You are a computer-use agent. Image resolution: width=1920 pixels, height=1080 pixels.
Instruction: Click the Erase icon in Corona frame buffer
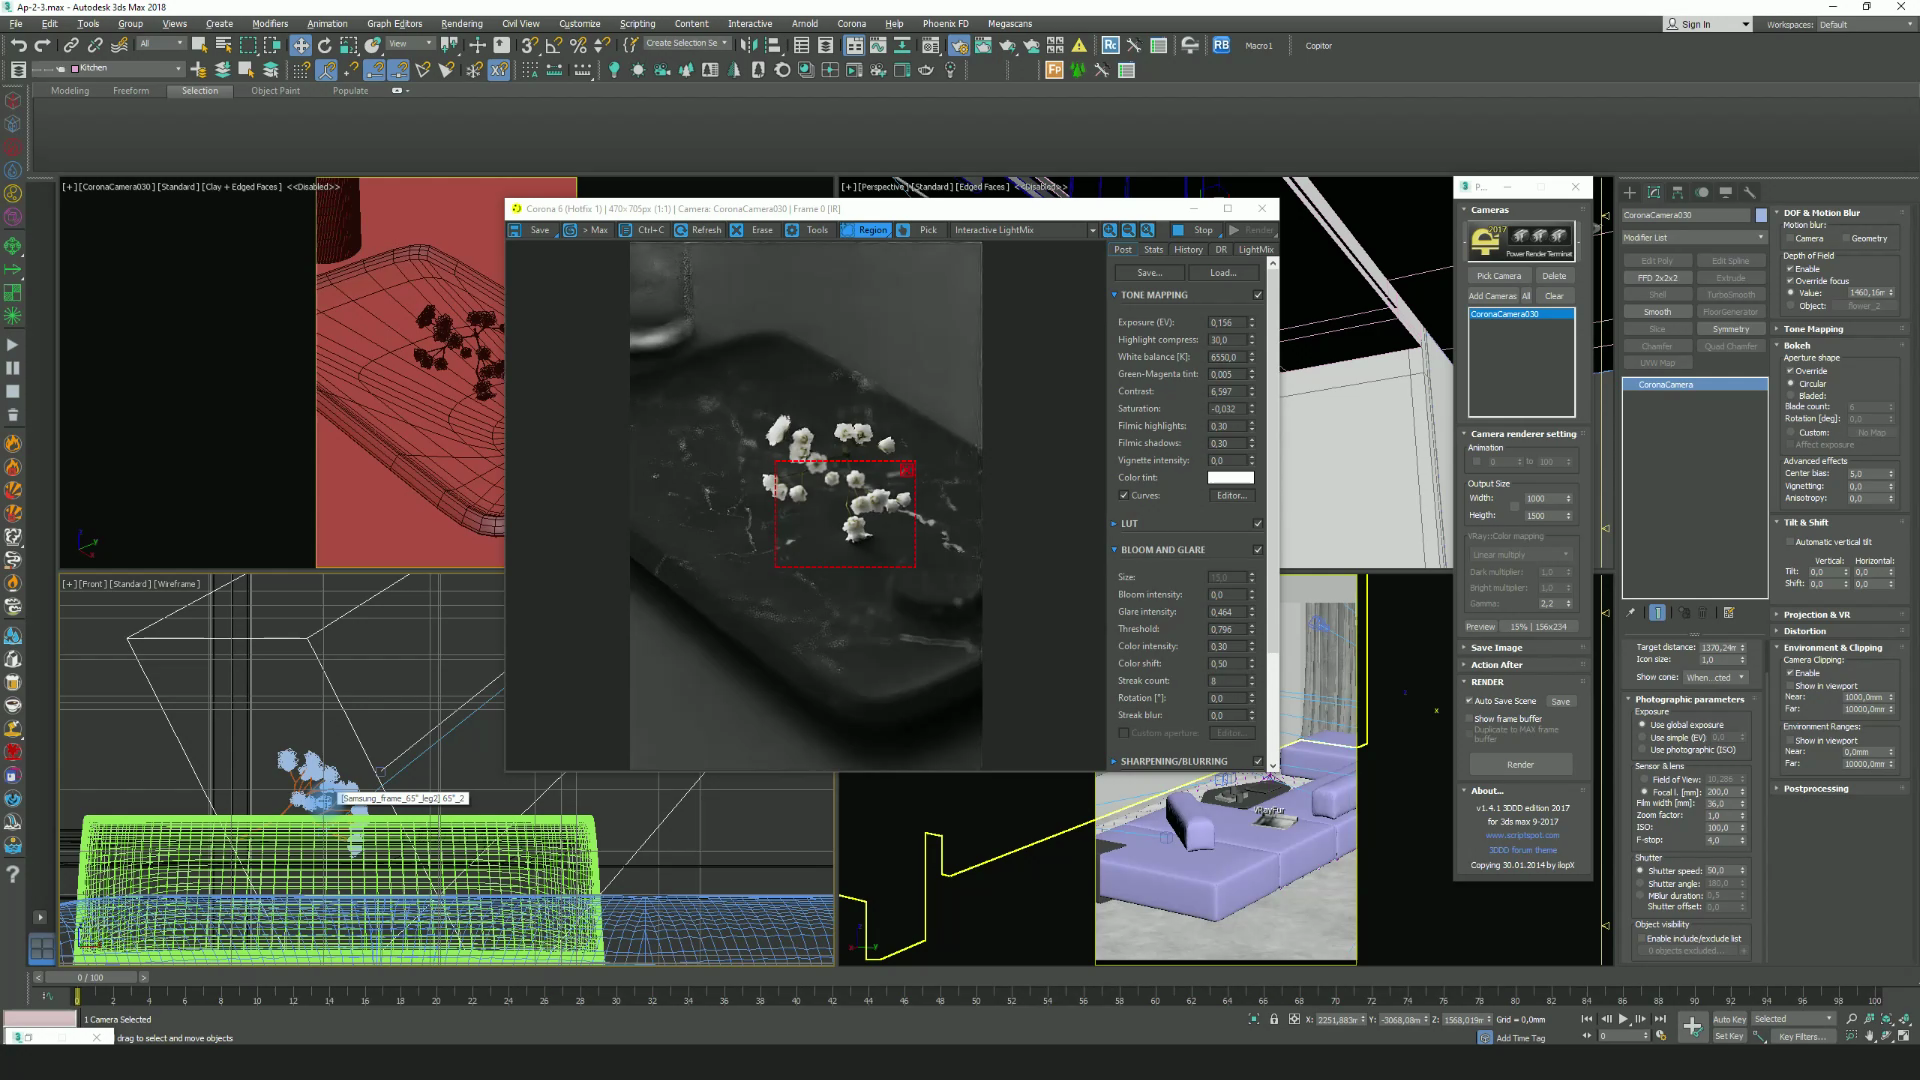pos(736,230)
